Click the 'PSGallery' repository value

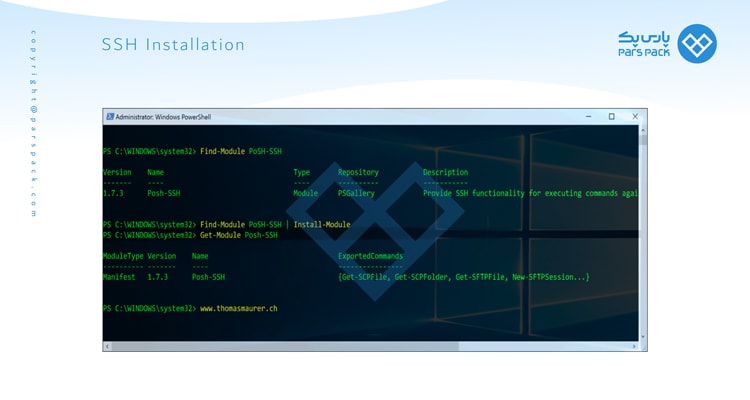click(356, 193)
